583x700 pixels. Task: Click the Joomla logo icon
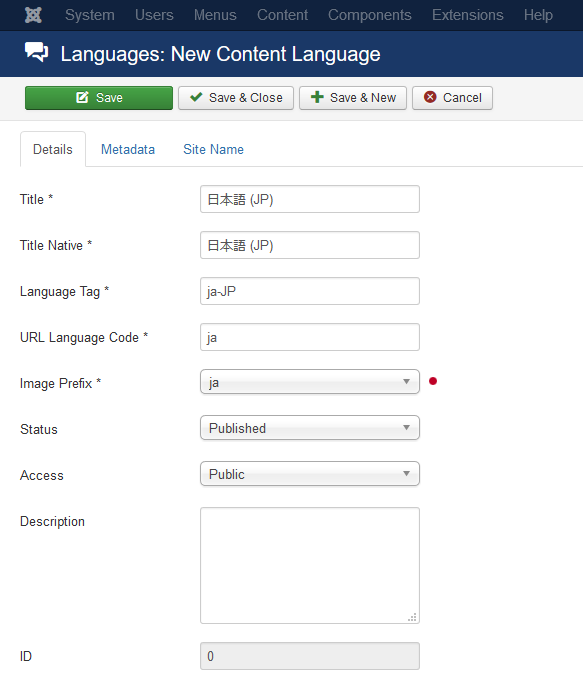coord(33,15)
